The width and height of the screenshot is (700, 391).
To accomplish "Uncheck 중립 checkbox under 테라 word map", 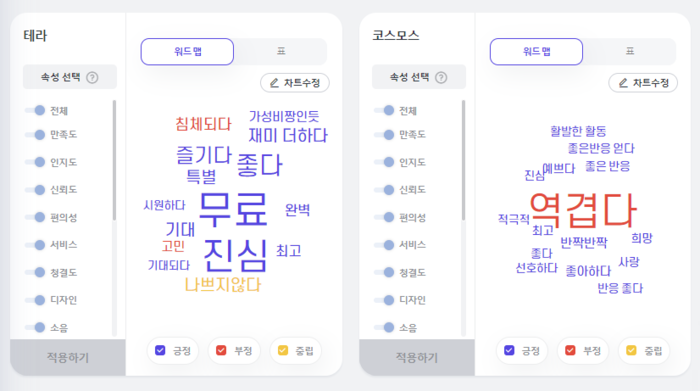I will pyautogui.click(x=283, y=350).
